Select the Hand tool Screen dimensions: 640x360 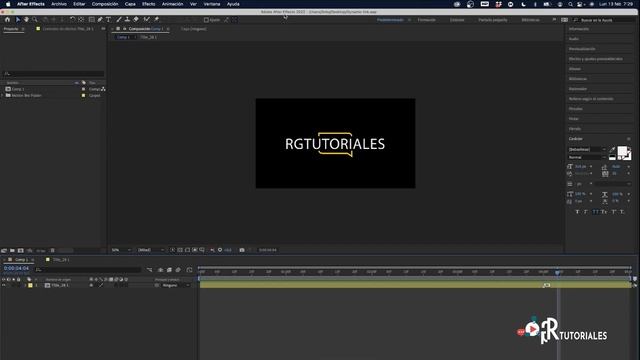(26, 19)
